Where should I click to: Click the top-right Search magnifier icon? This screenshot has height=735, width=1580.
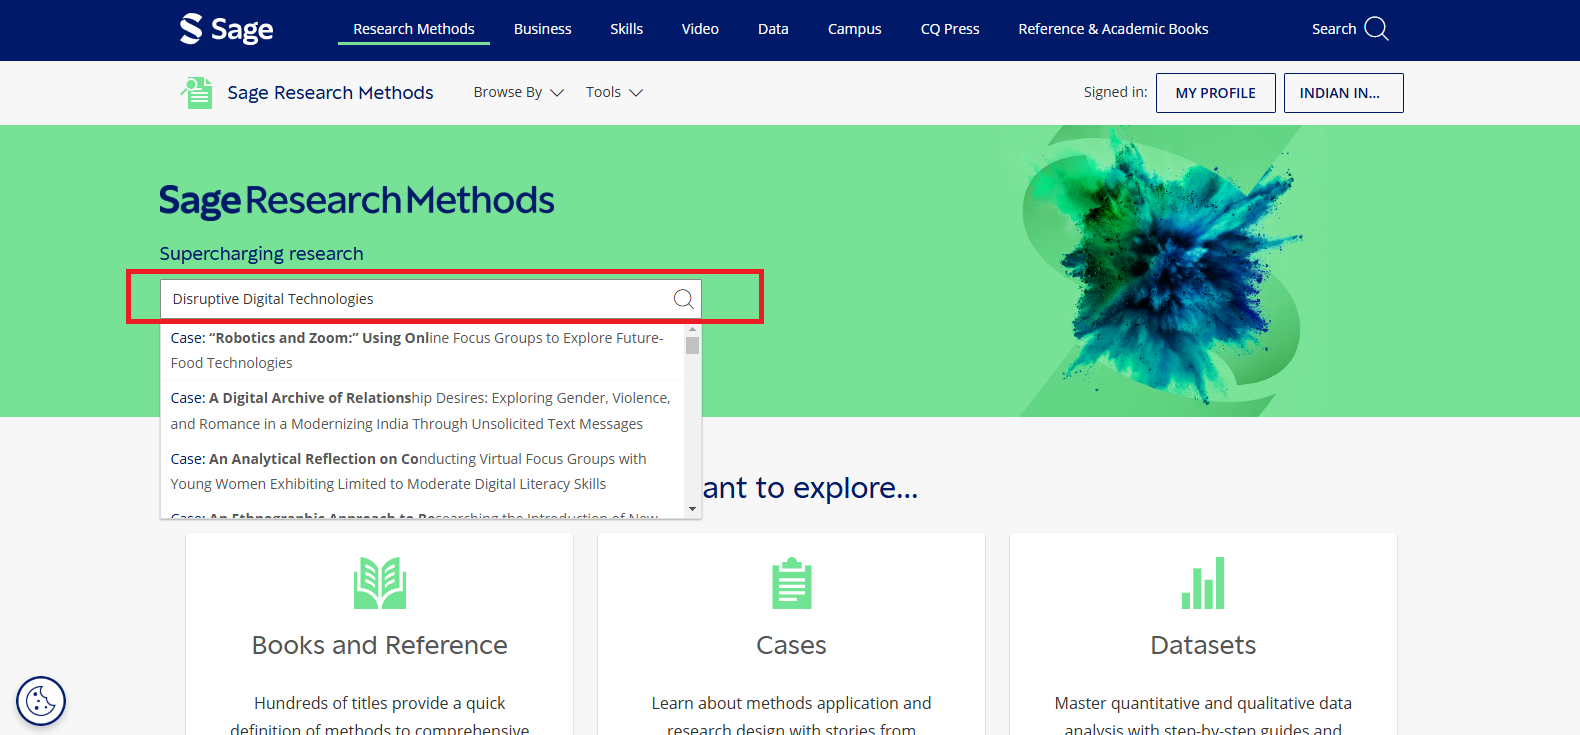[1376, 29]
